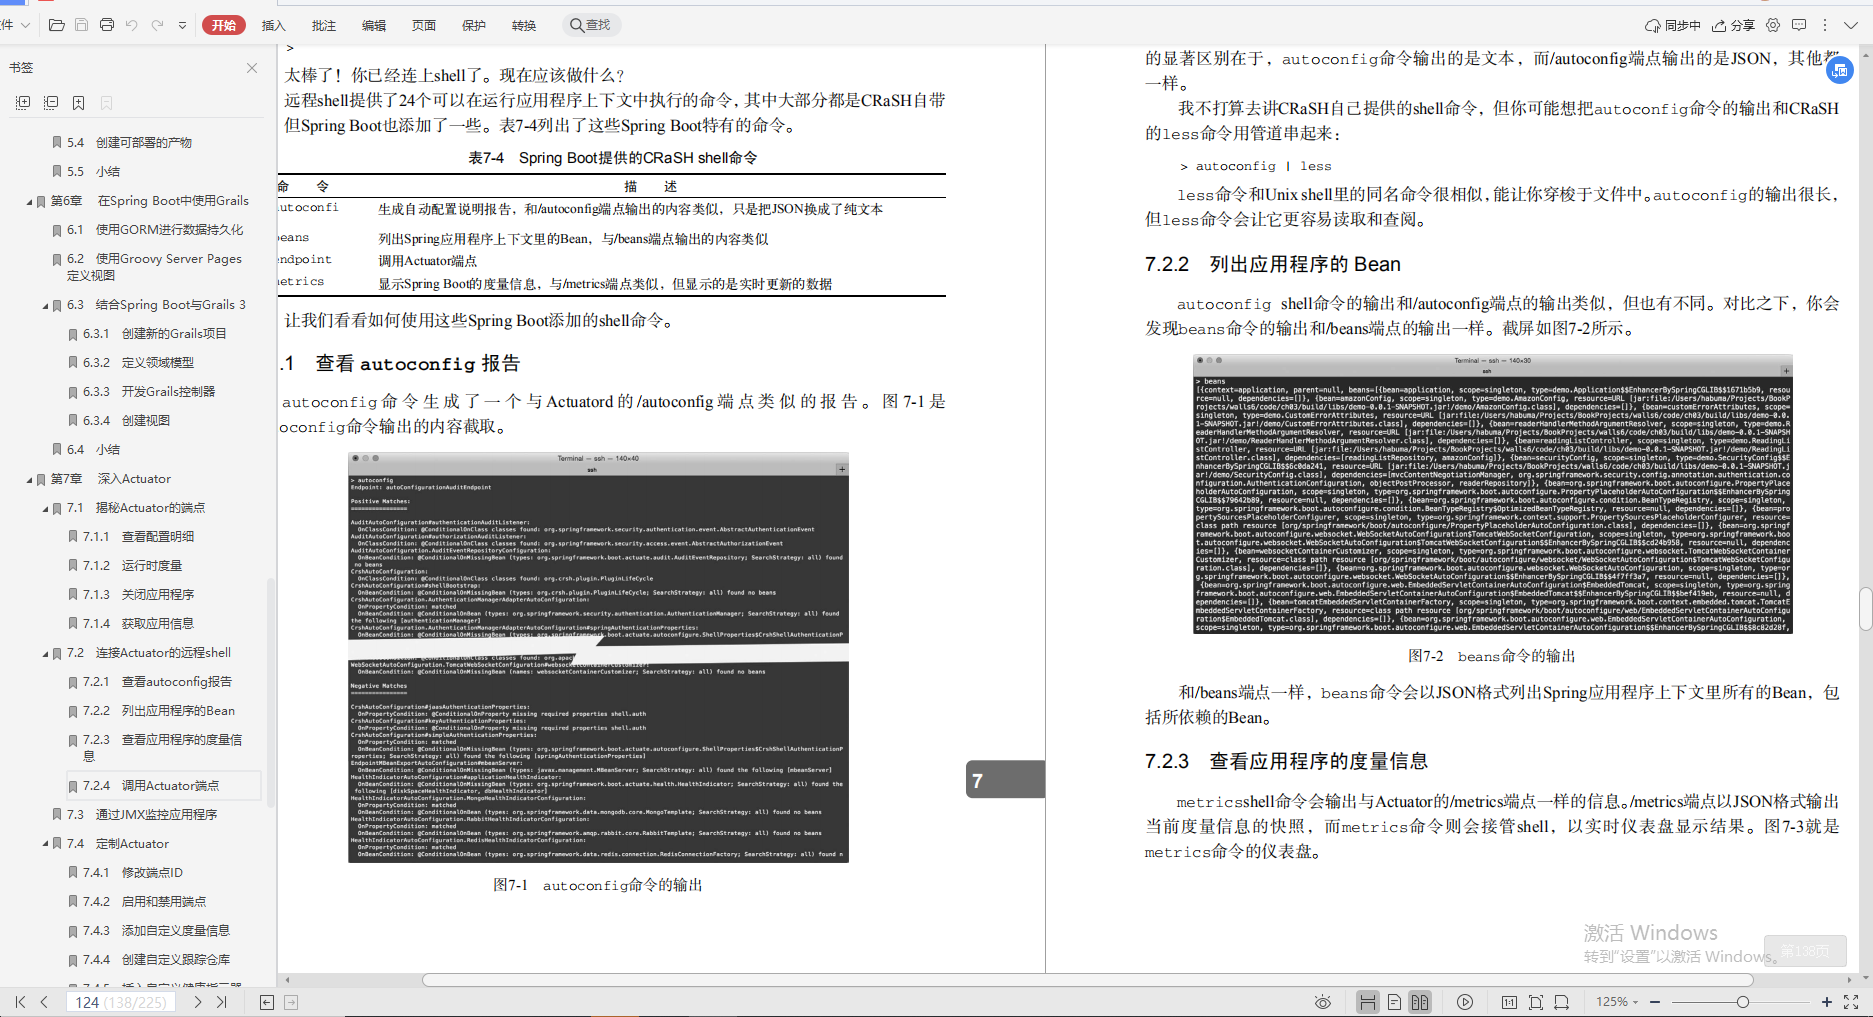The width and height of the screenshot is (1873, 1017).
Task: Open the 保护 tab
Action: (x=473, y=25)
